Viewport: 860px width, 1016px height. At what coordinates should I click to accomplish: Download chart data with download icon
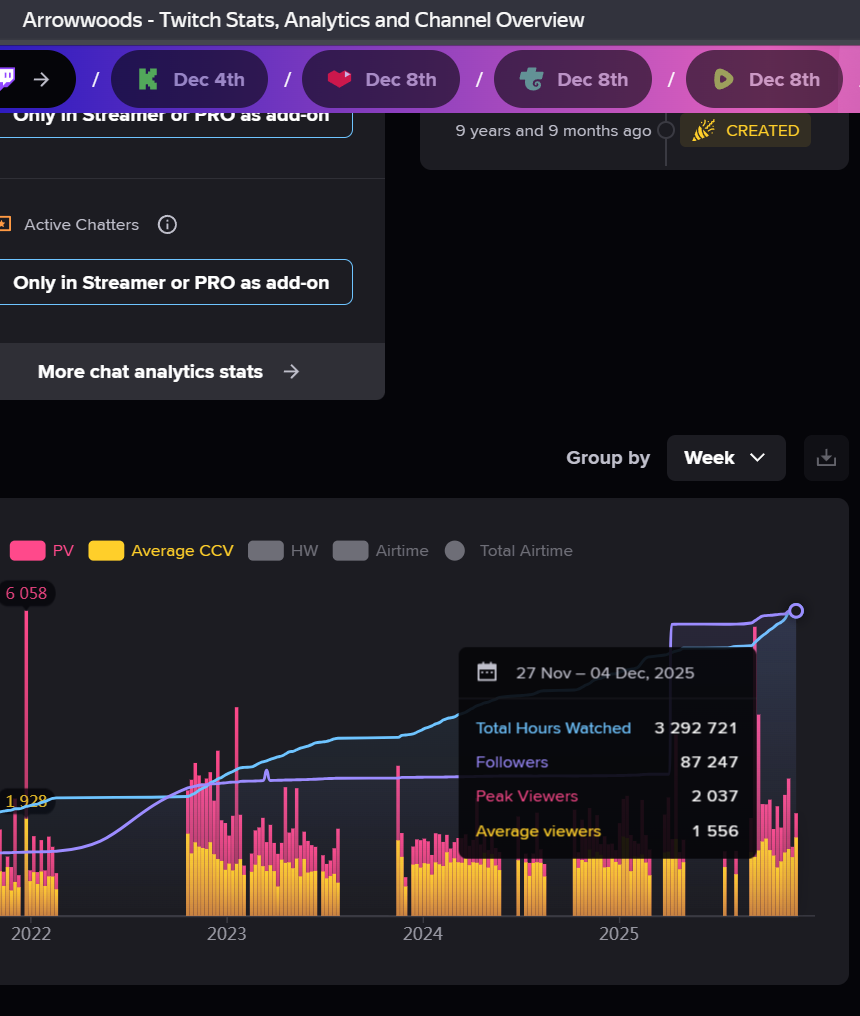[826, 458]
